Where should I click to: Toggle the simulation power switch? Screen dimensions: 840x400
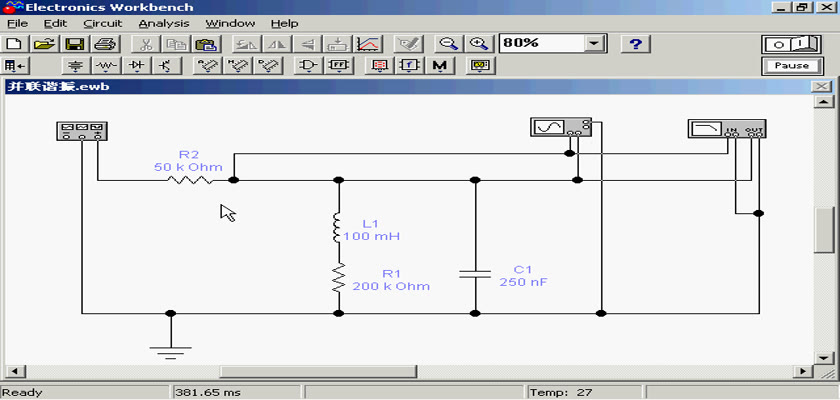point(792,44)
